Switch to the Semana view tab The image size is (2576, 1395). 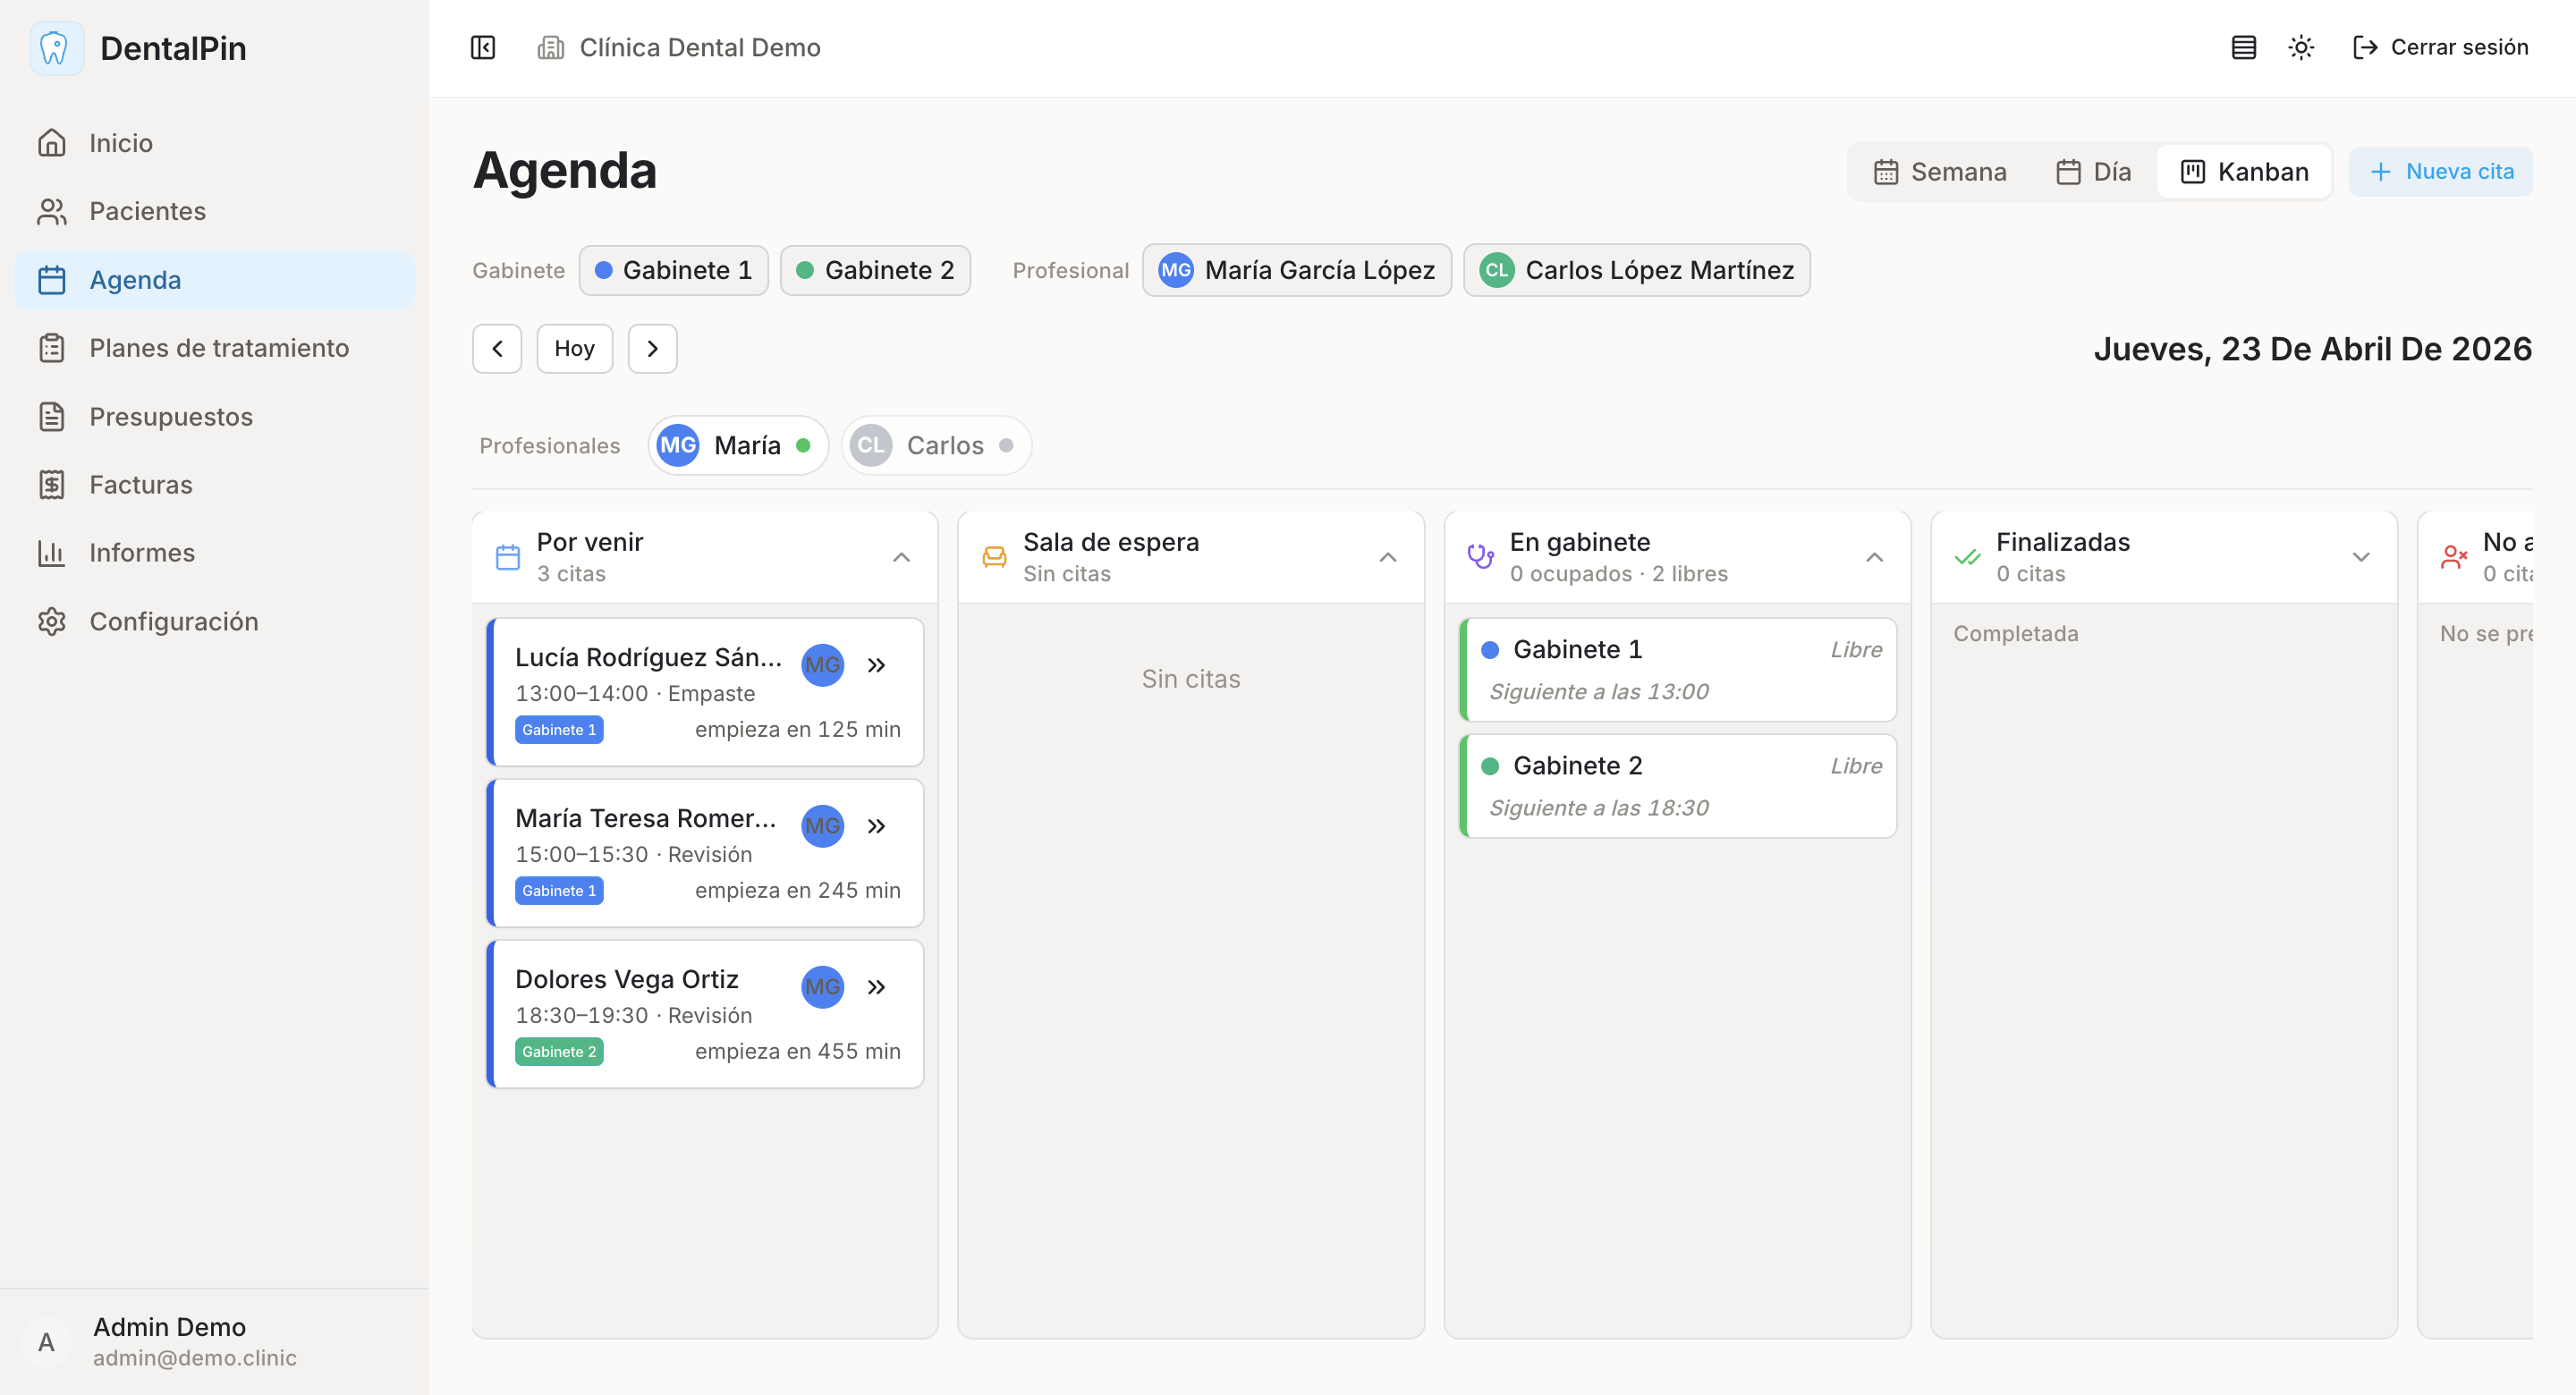pyautogui.click(x=1940, y=171)
